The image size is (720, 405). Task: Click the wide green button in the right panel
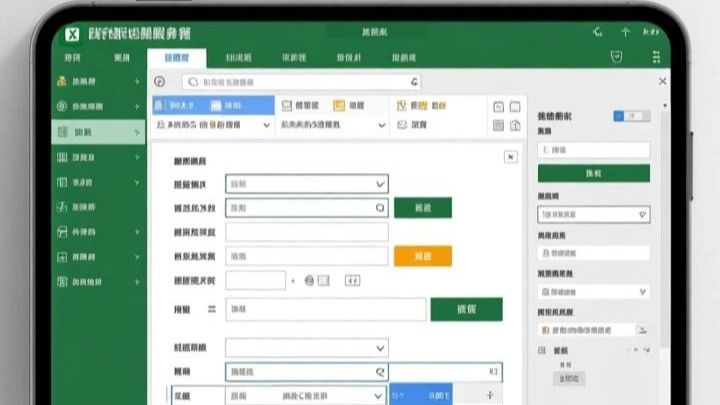tap(594, 173)
